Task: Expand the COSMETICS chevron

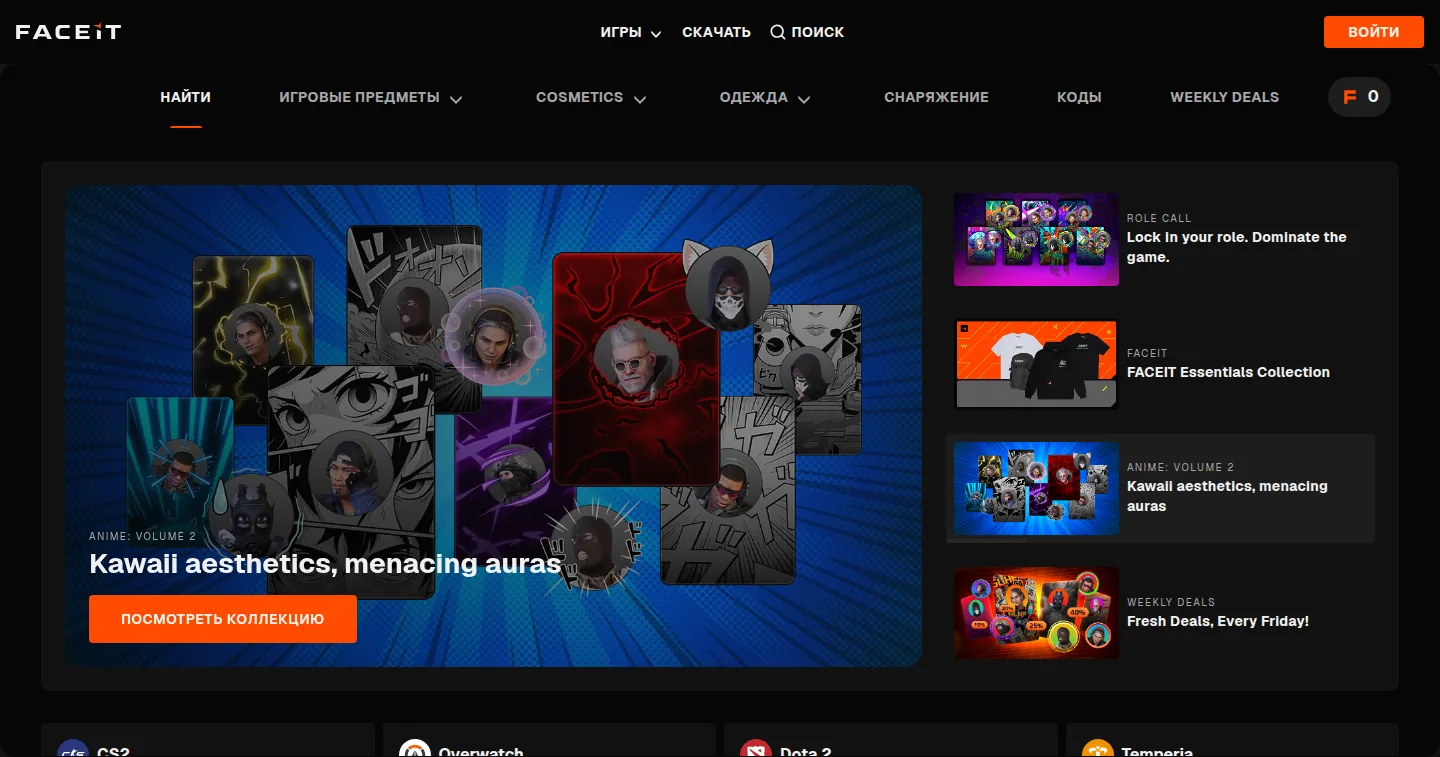Action: point(640,98)
